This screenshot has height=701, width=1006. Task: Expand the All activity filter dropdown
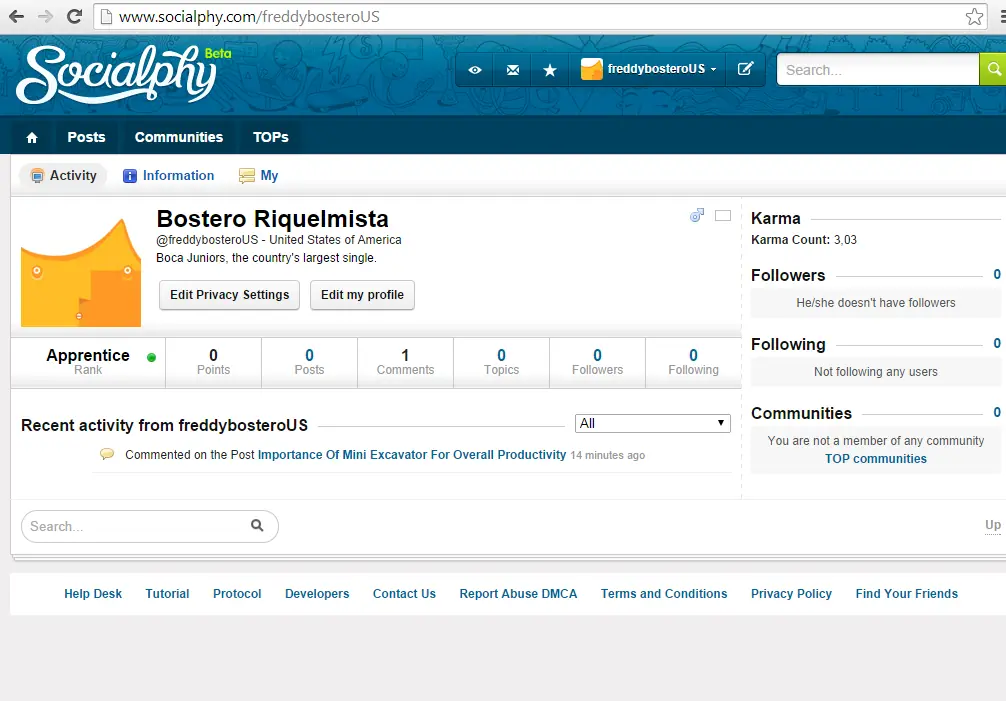pyautogui.click(x=652, y=423)
